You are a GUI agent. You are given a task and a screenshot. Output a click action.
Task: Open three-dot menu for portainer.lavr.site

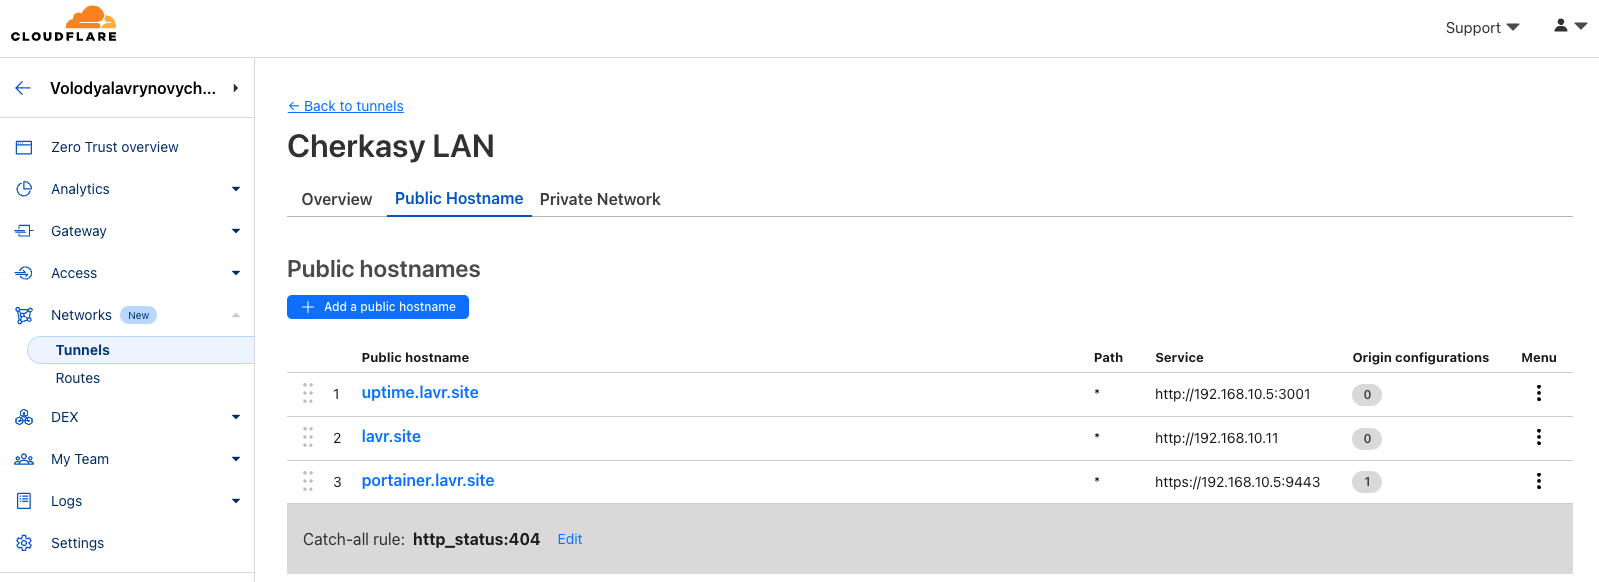[x=1538, y=481]
